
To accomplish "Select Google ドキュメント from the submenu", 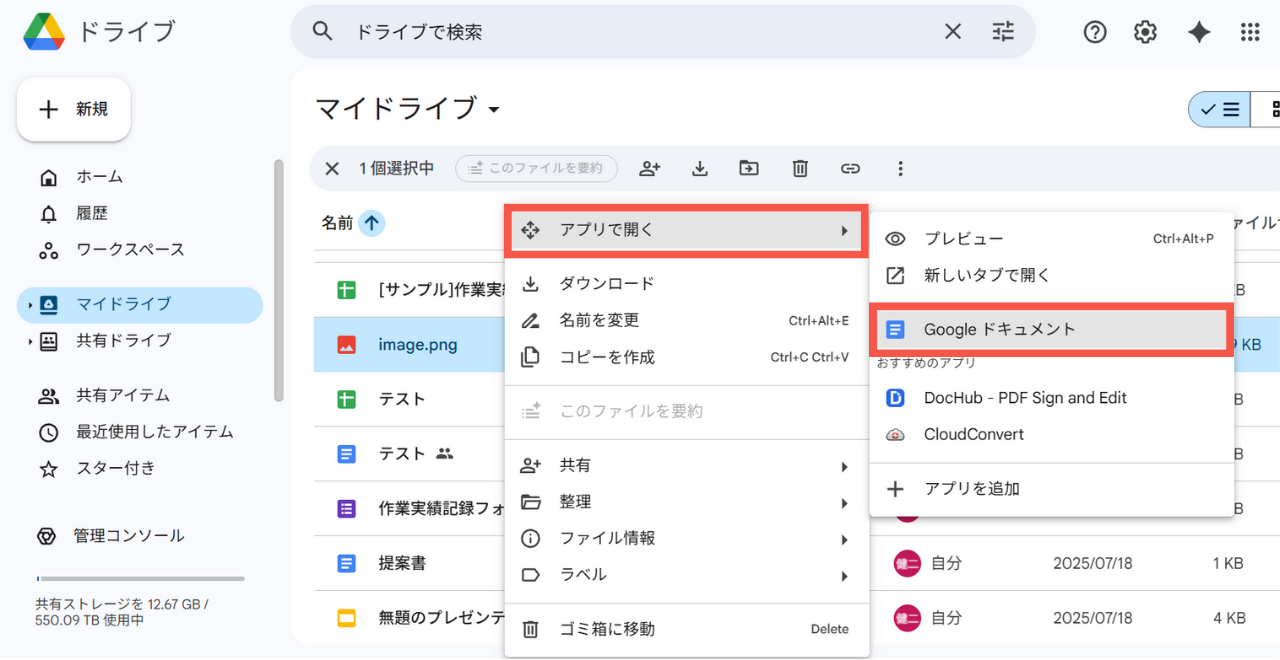I will coord(1000,328).
